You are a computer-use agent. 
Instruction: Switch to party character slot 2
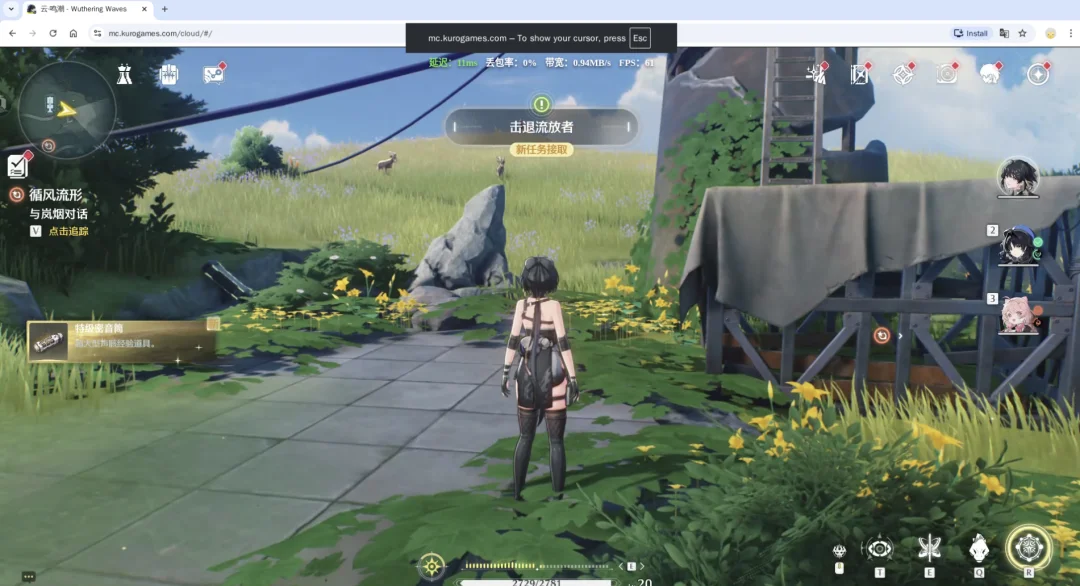(x=1018, y=246)
